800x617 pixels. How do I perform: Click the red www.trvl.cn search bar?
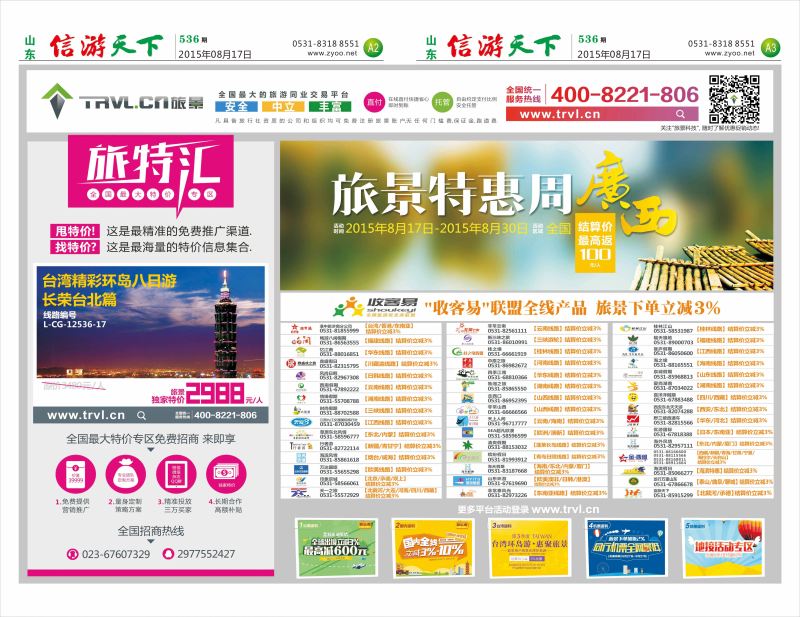pyautogui.click(x=602, y=114)
